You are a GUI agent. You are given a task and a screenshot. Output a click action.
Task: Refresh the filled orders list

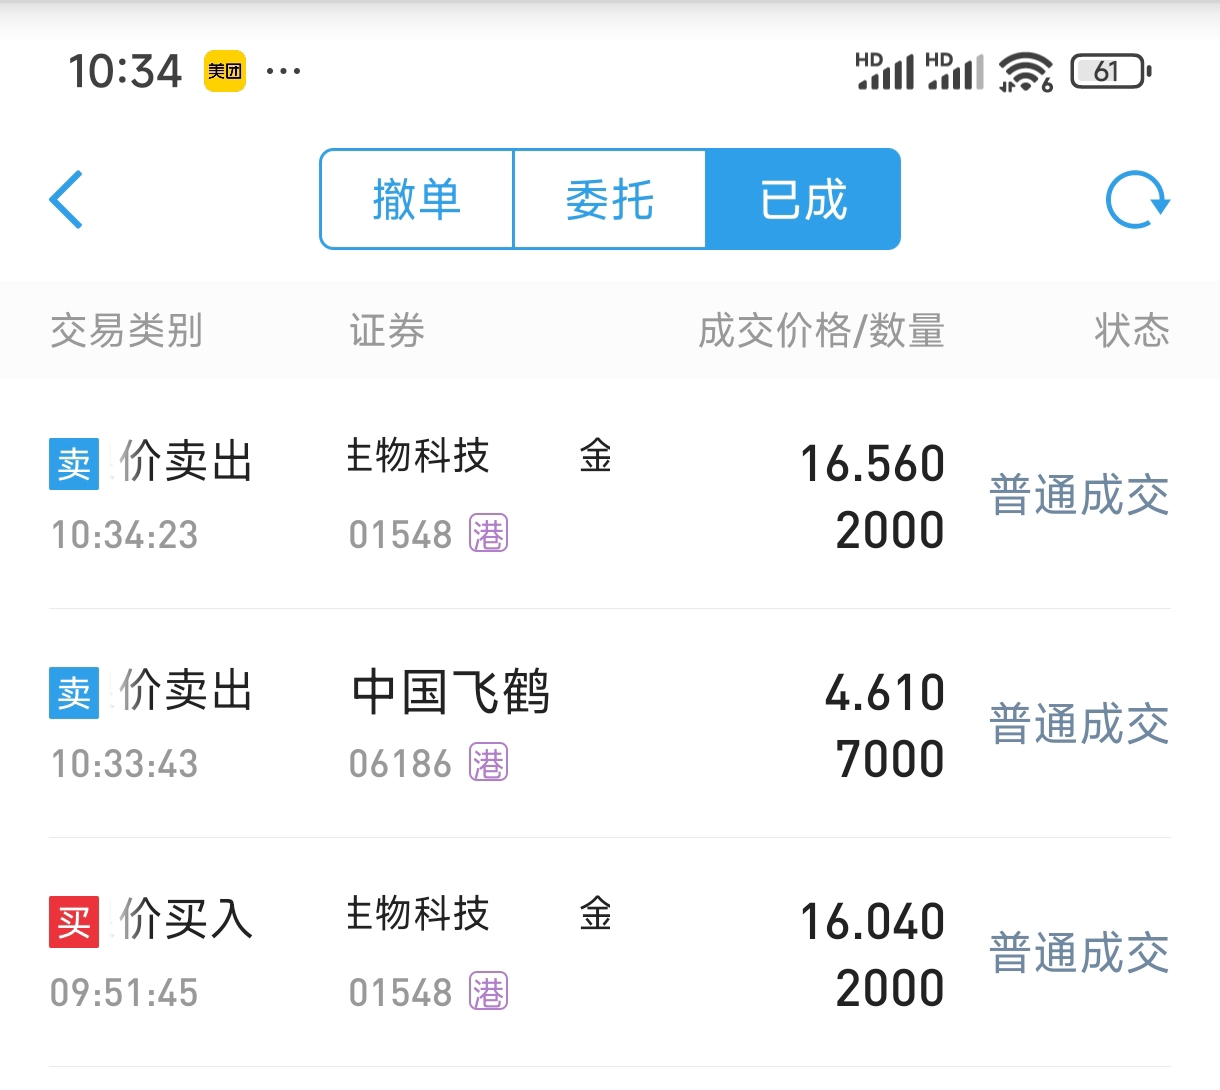(1137, 200)
